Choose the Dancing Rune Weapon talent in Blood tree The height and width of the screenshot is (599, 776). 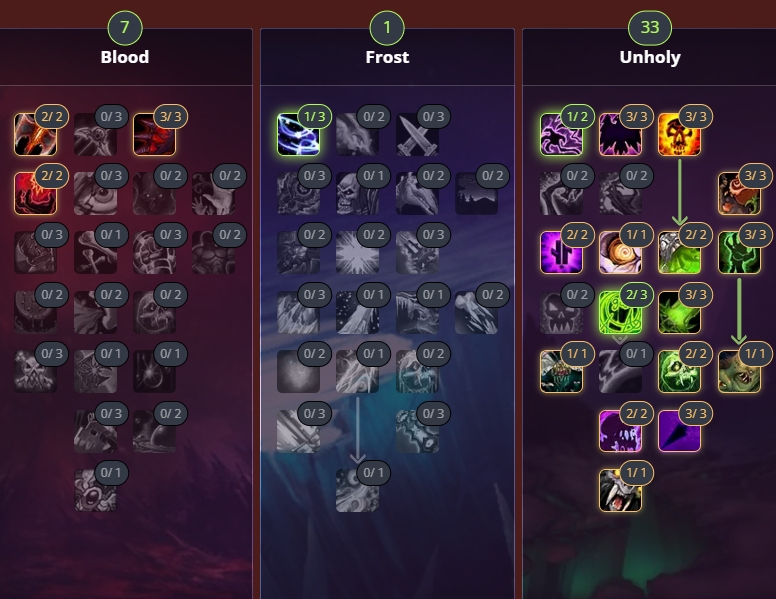point(95,490)
